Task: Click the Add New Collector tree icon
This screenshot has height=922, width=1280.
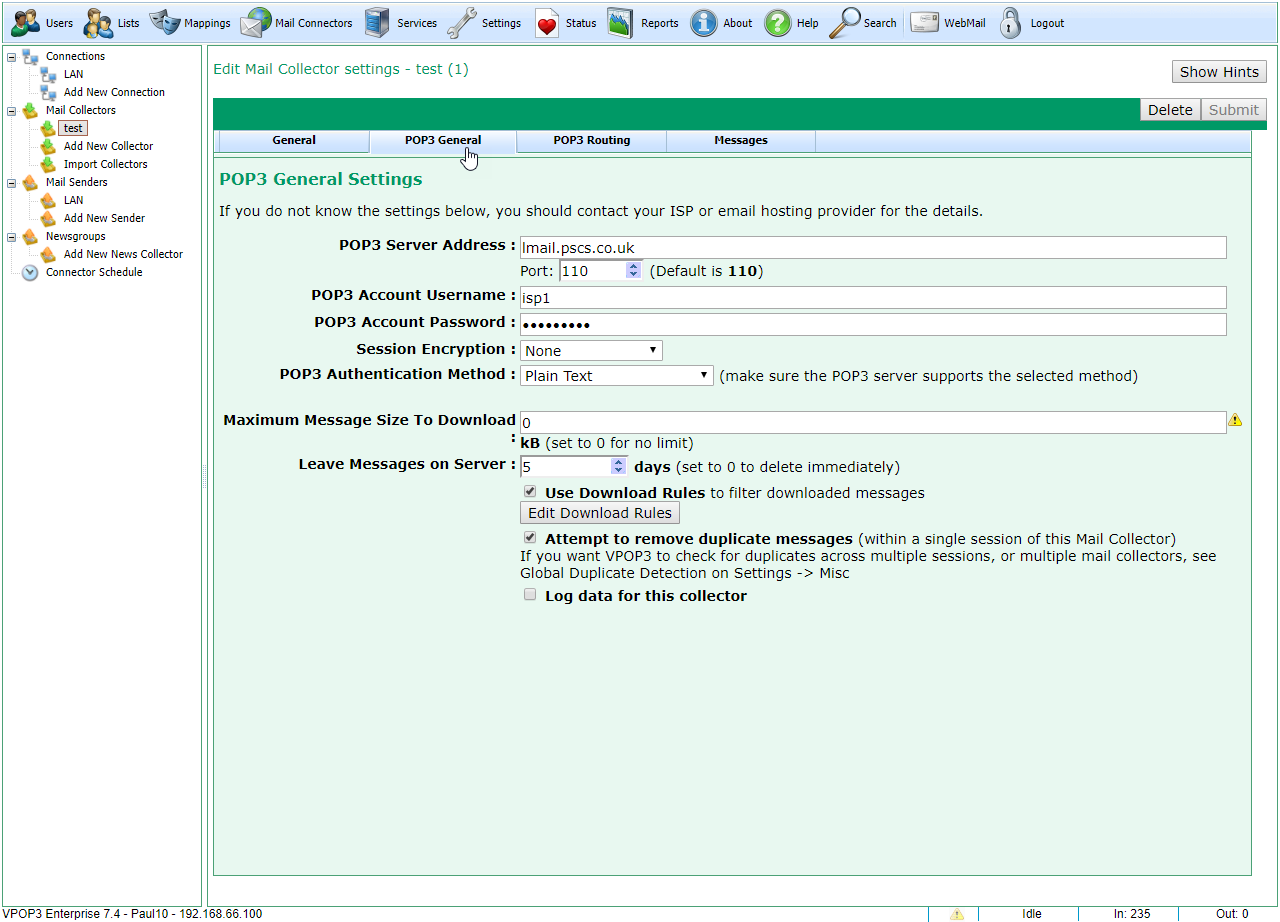Action: (48, 146)
